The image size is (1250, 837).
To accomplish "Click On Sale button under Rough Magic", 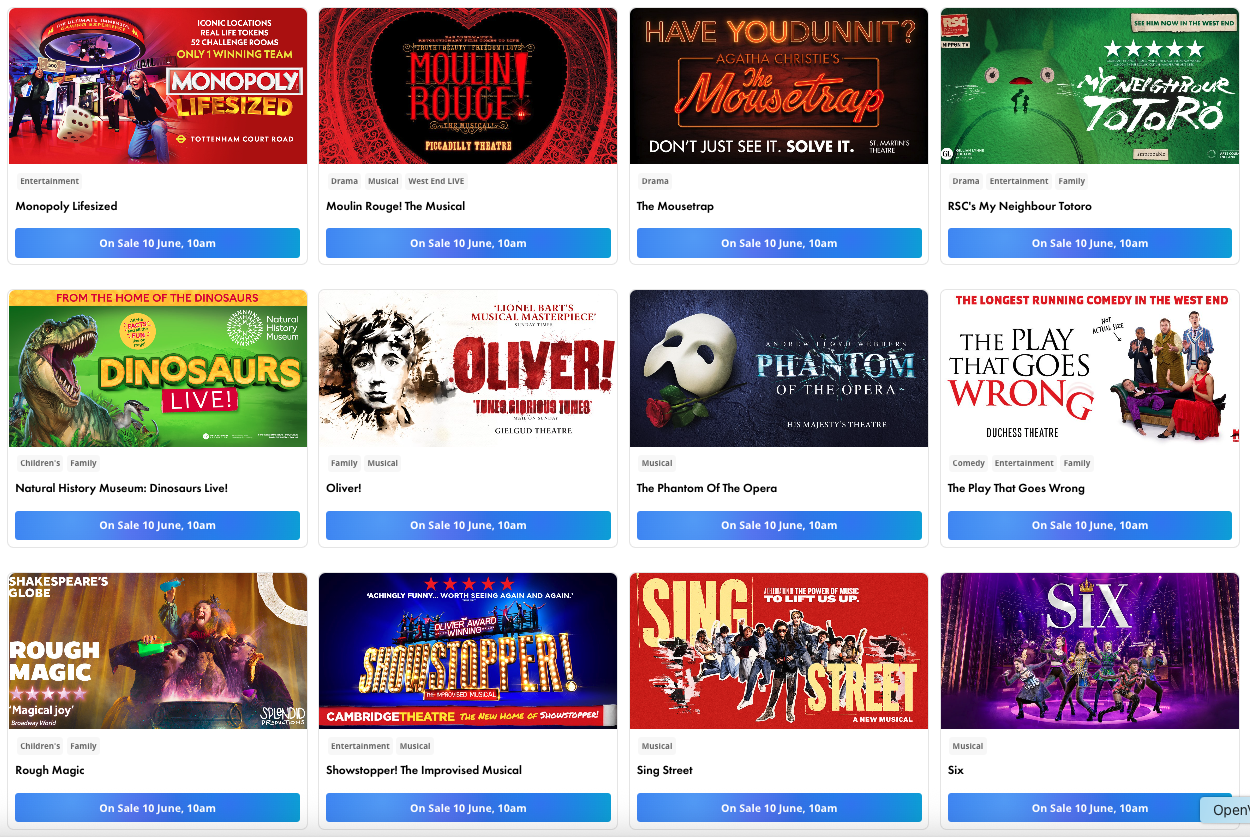I will [x=158, y=808].
